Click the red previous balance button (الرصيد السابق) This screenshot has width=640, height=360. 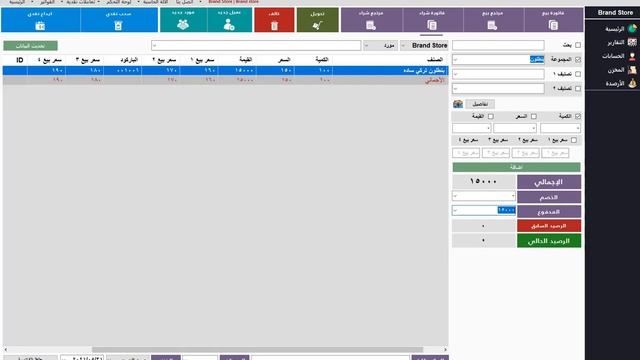(x=549, y=226)
